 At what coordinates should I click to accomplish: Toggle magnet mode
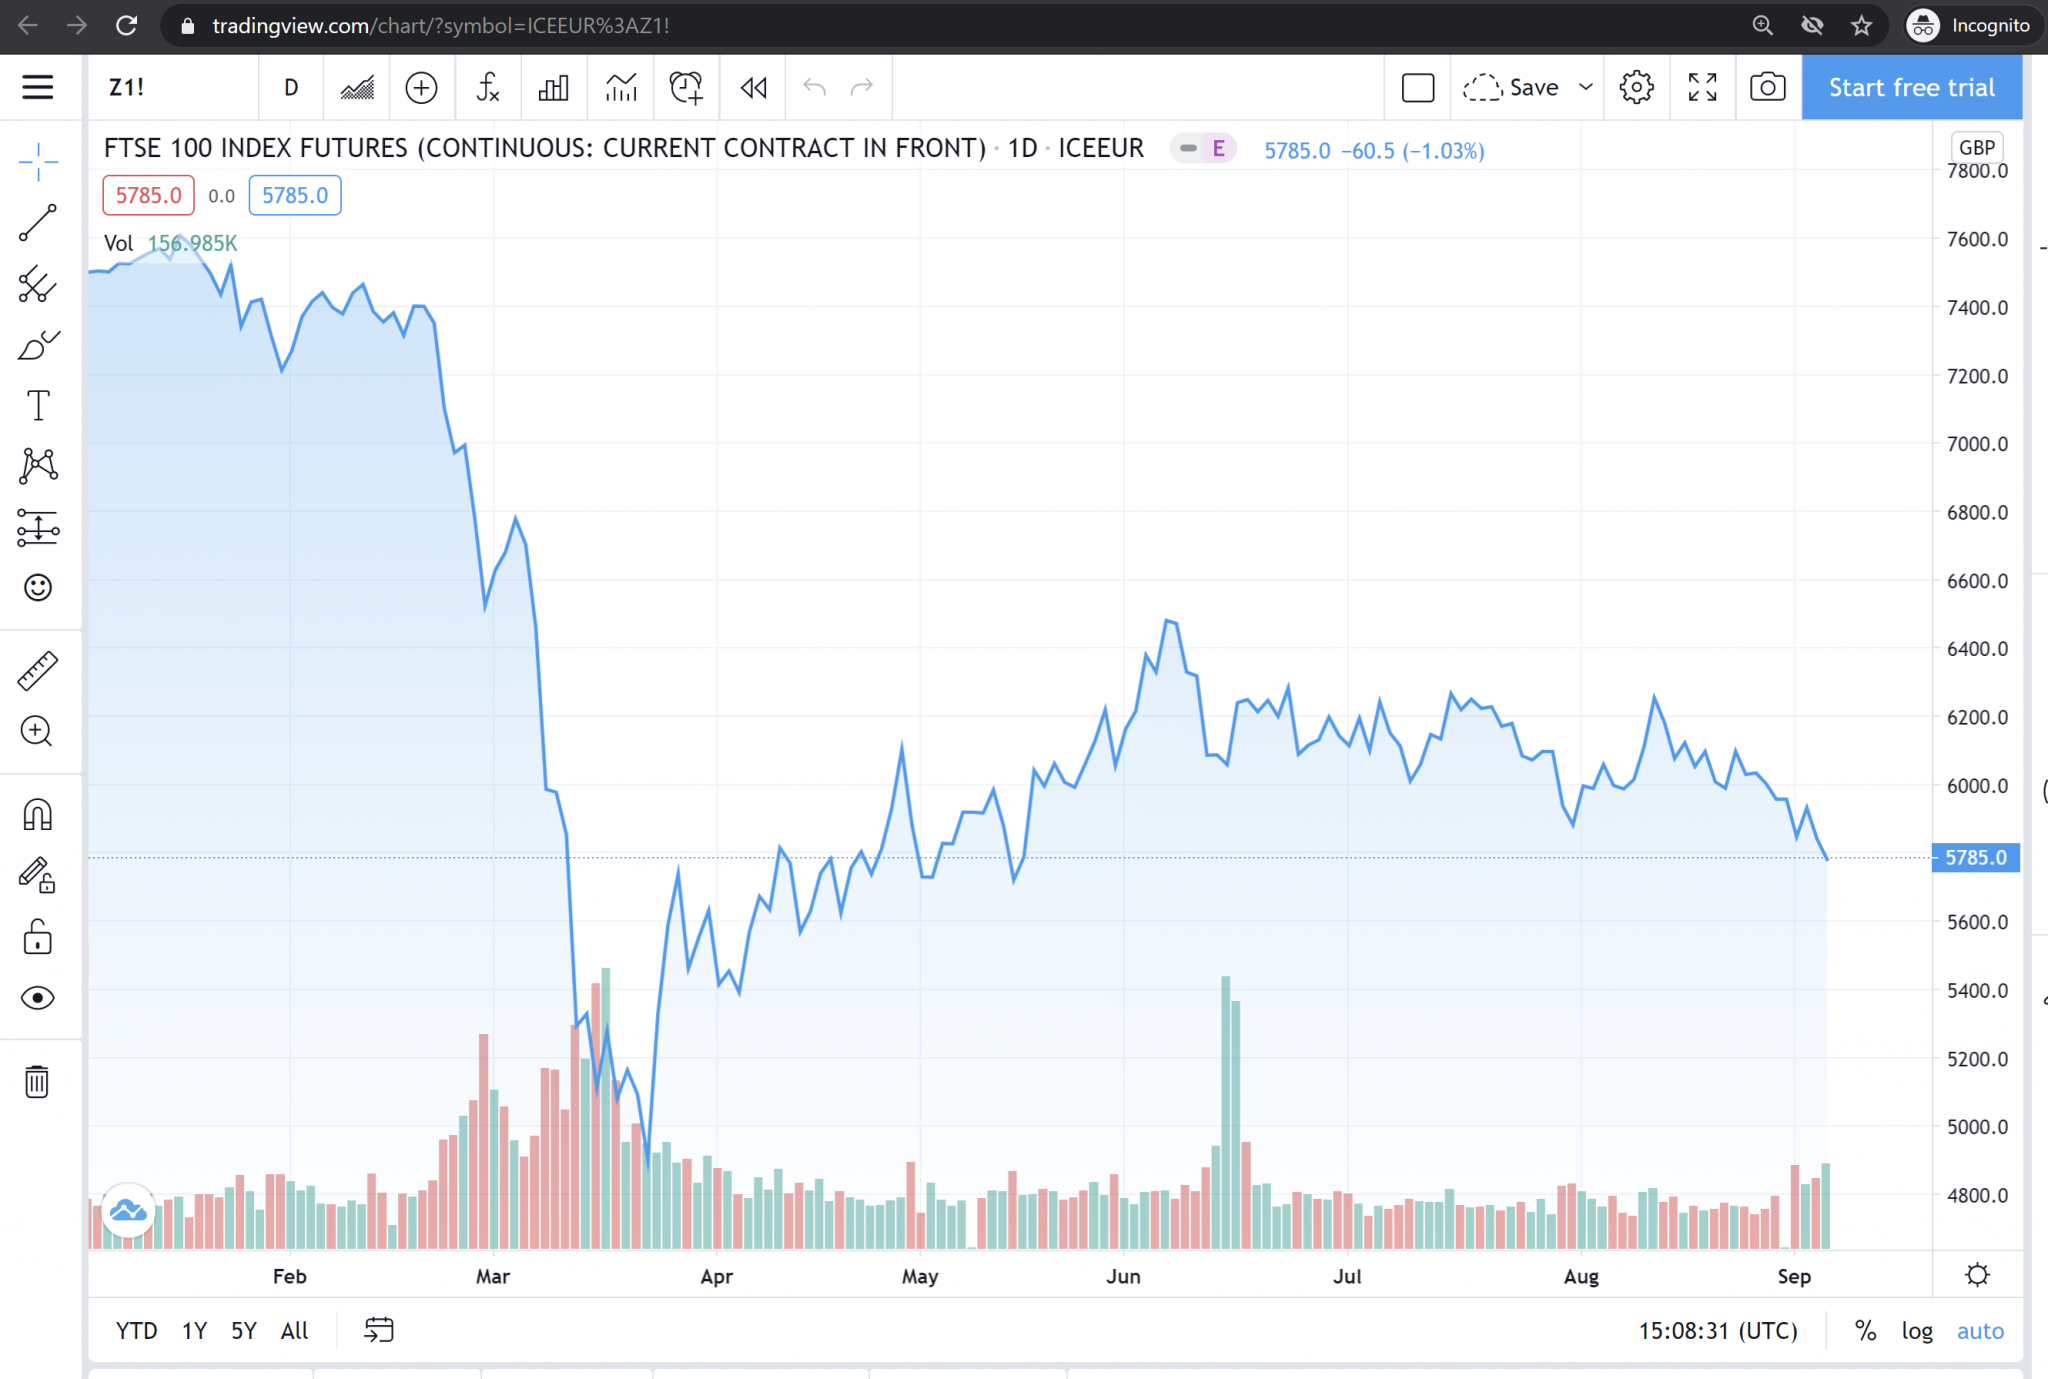point(38,815)
